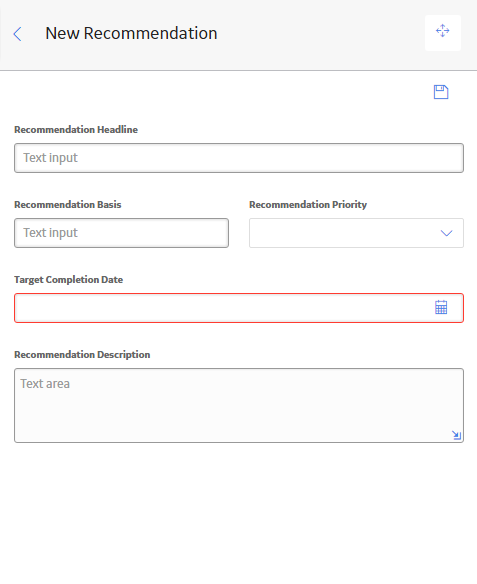
Task: Go back using the left arrow icon
Action: (18, 34)
